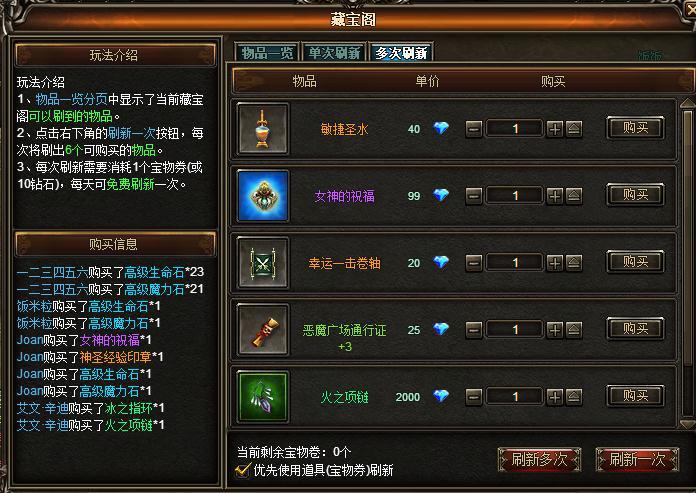The width and height of the screenshot is (696, 493).
Task: Click the item list vertical scrollbar track
Action: (688, 264)
